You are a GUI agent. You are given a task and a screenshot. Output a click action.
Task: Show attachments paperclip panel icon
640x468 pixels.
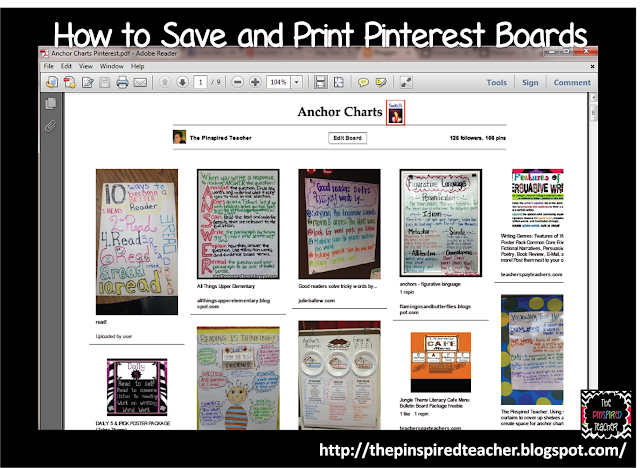coord(50,126)
